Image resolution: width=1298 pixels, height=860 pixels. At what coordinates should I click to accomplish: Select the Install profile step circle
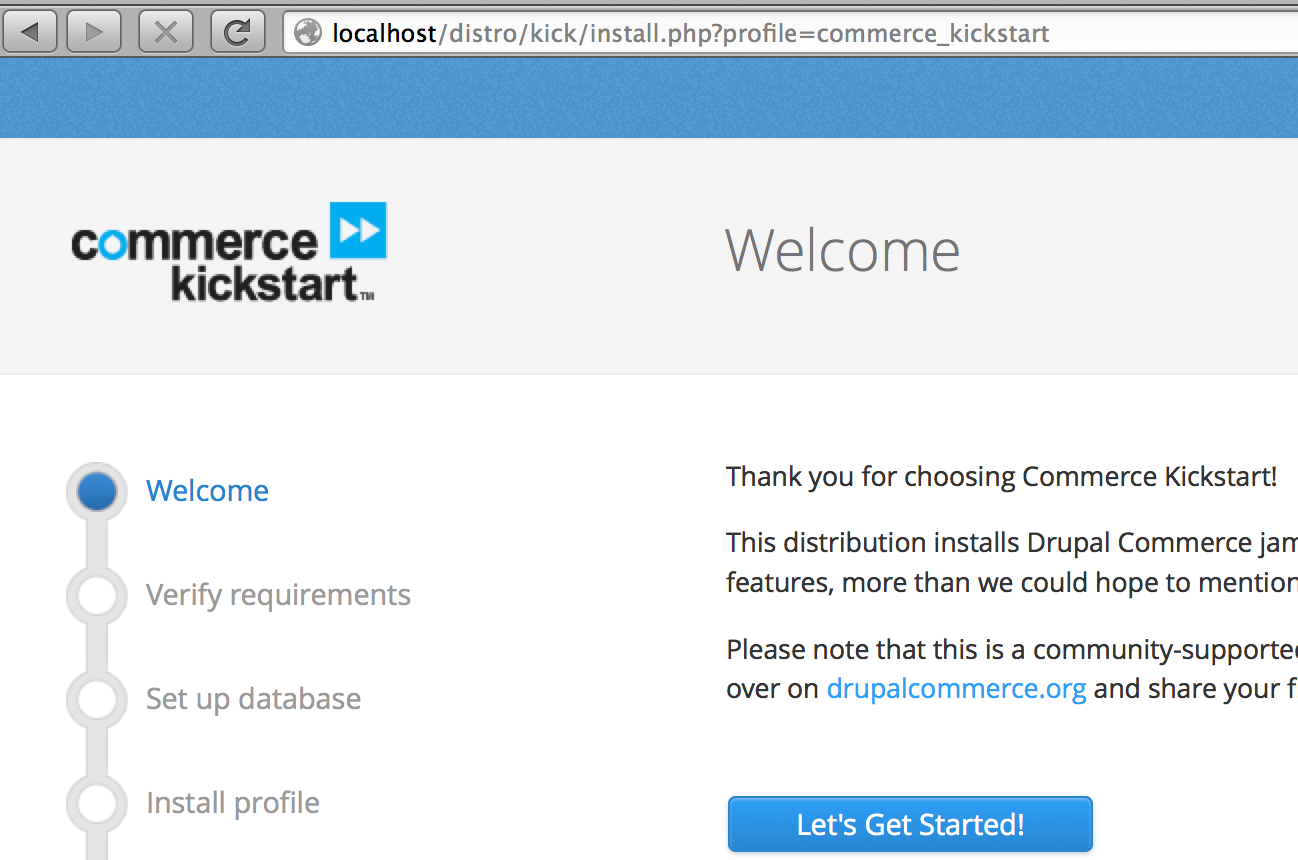click(x=97, y=803)
